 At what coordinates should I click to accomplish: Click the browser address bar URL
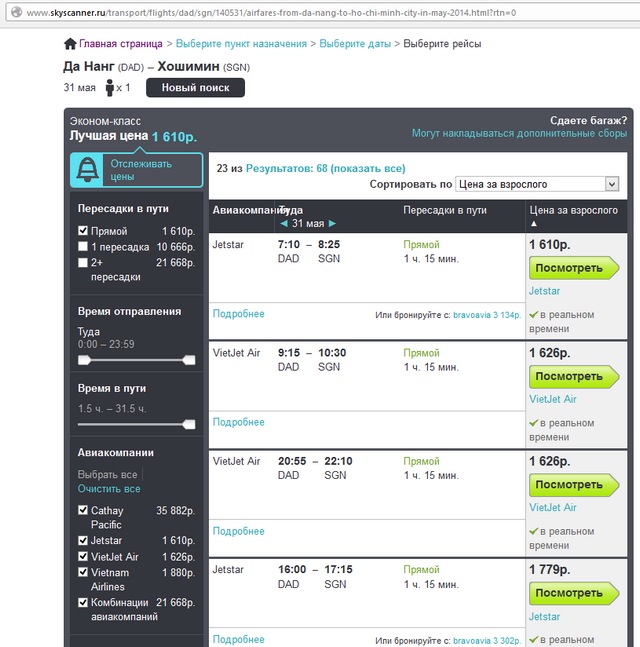point(271,13)
